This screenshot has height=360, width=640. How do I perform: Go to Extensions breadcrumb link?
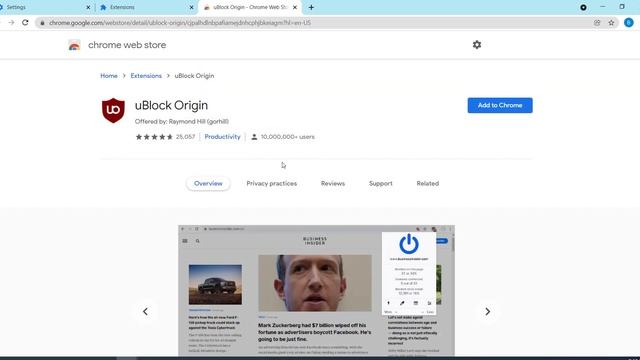point(146,76)
